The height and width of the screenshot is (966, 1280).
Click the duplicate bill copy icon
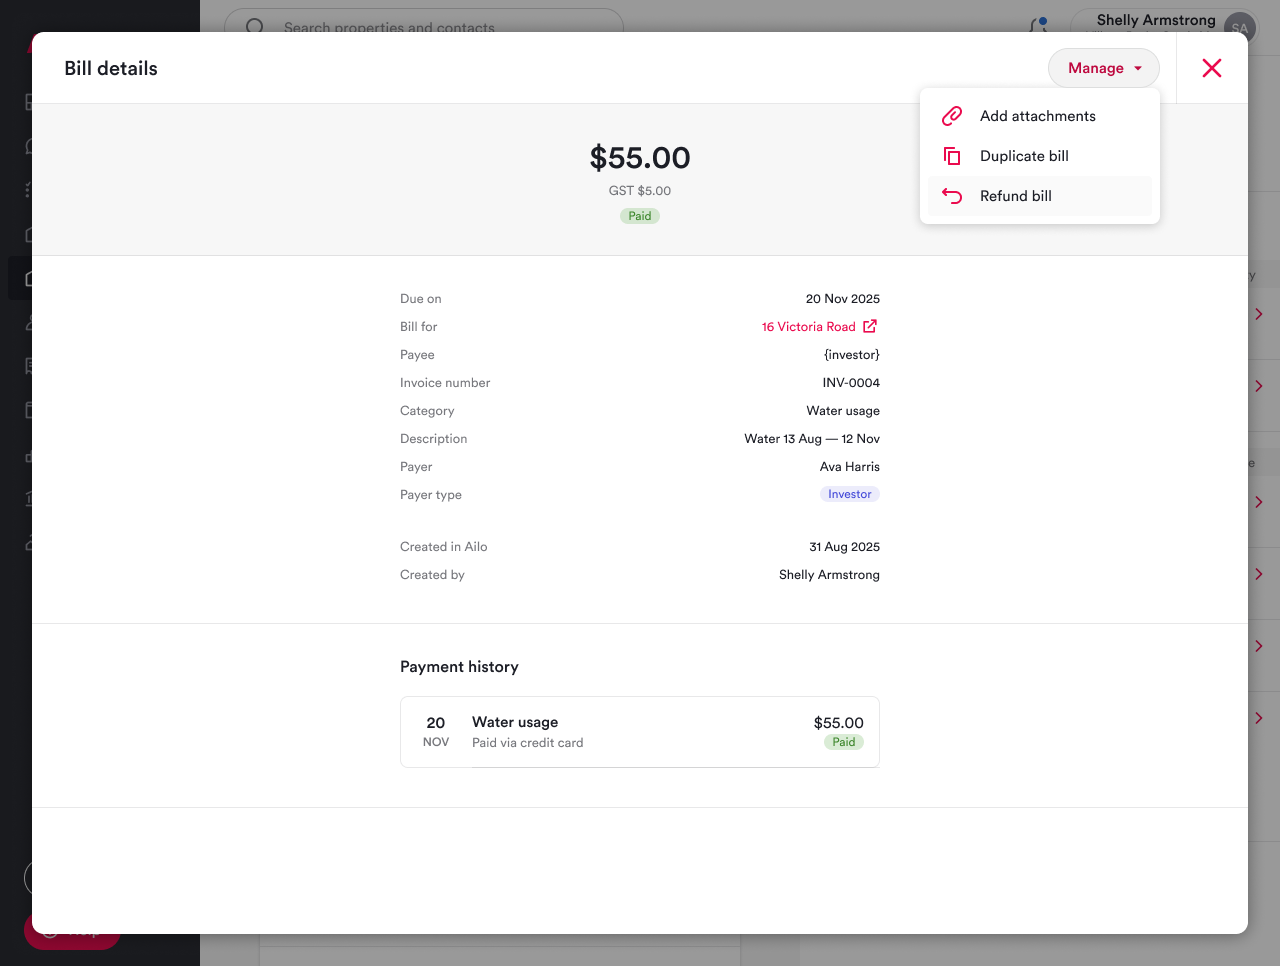coord(952,156)
